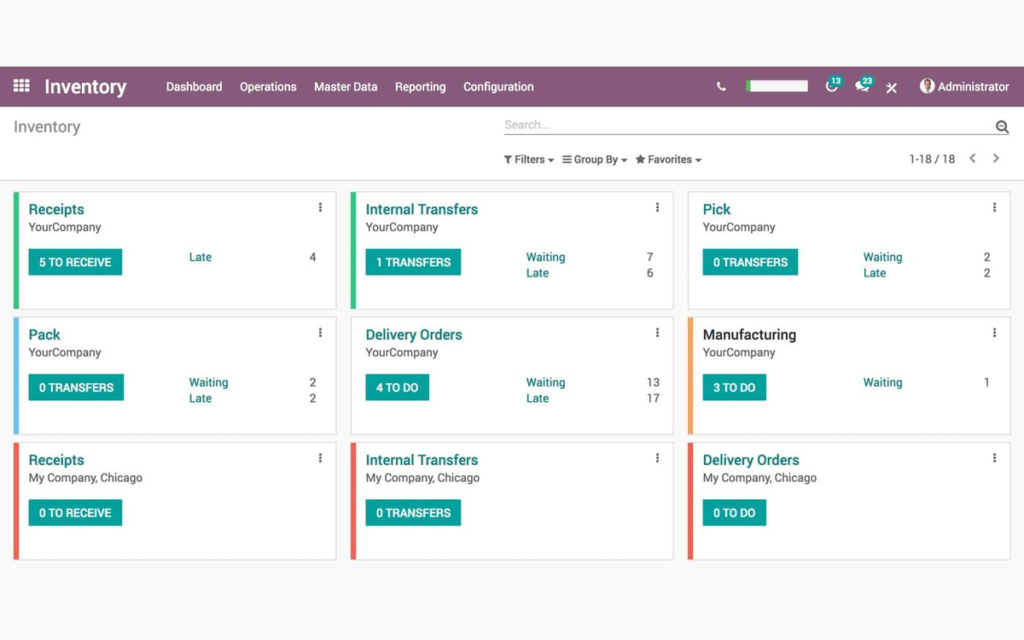Open chat messages icon with badge 23

(x=863, y=85)
